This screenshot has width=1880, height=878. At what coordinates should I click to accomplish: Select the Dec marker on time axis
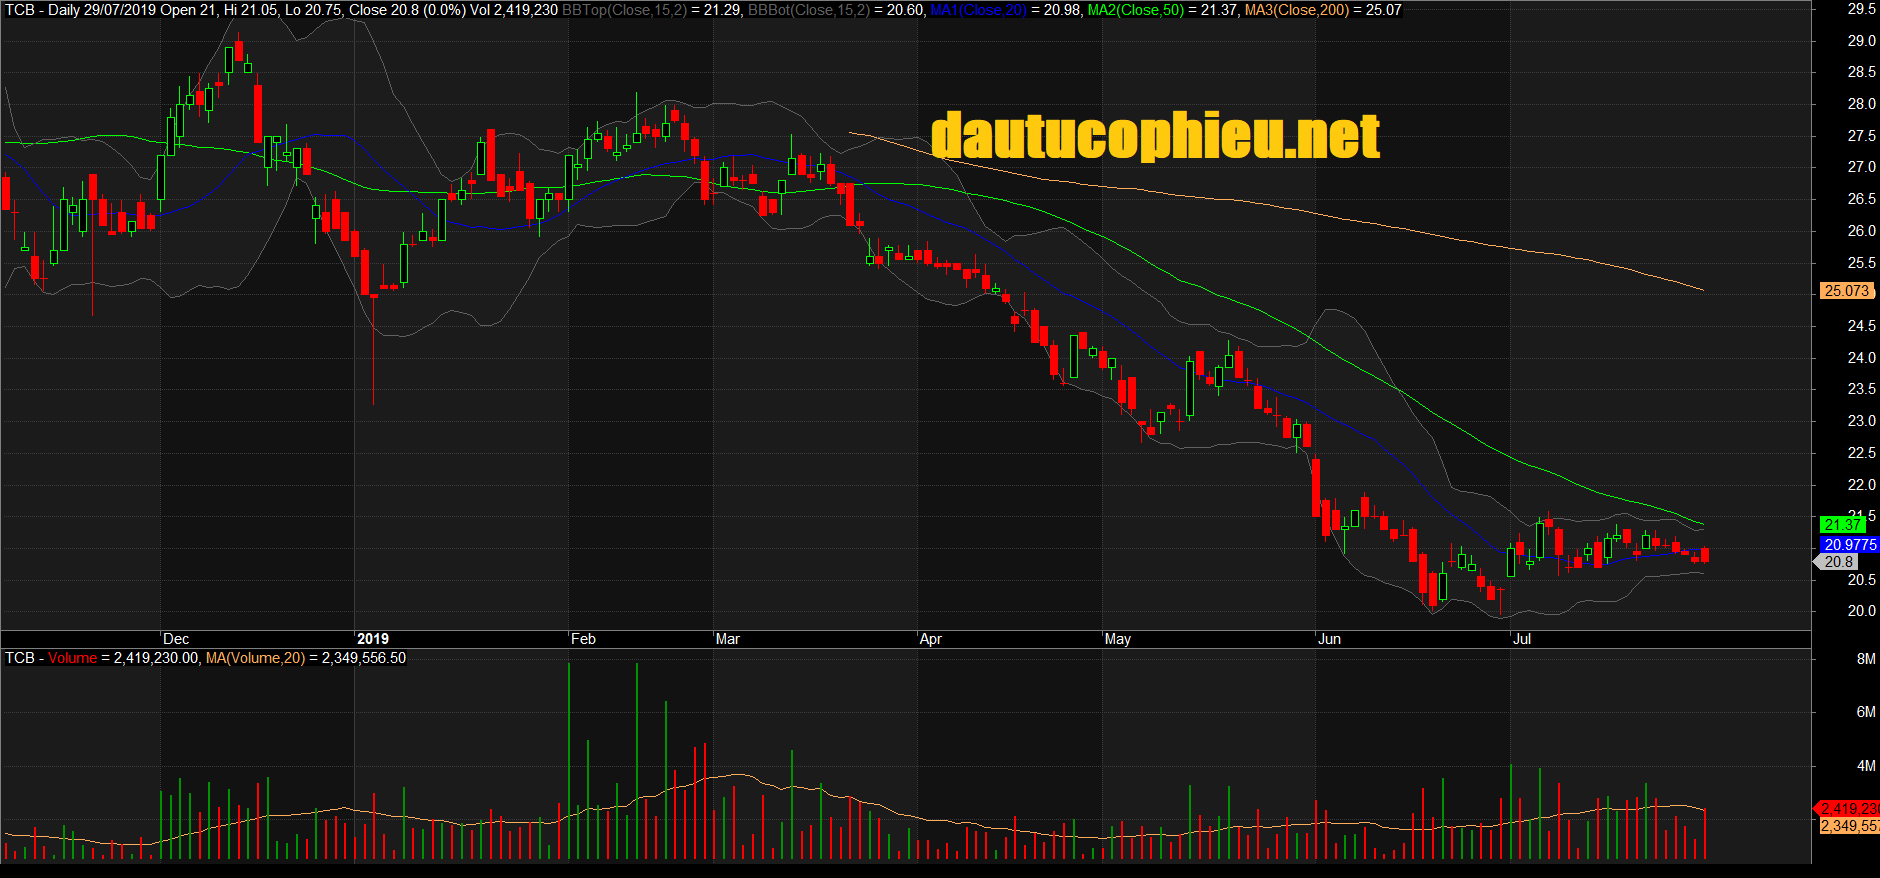click(x=176, y=639)
